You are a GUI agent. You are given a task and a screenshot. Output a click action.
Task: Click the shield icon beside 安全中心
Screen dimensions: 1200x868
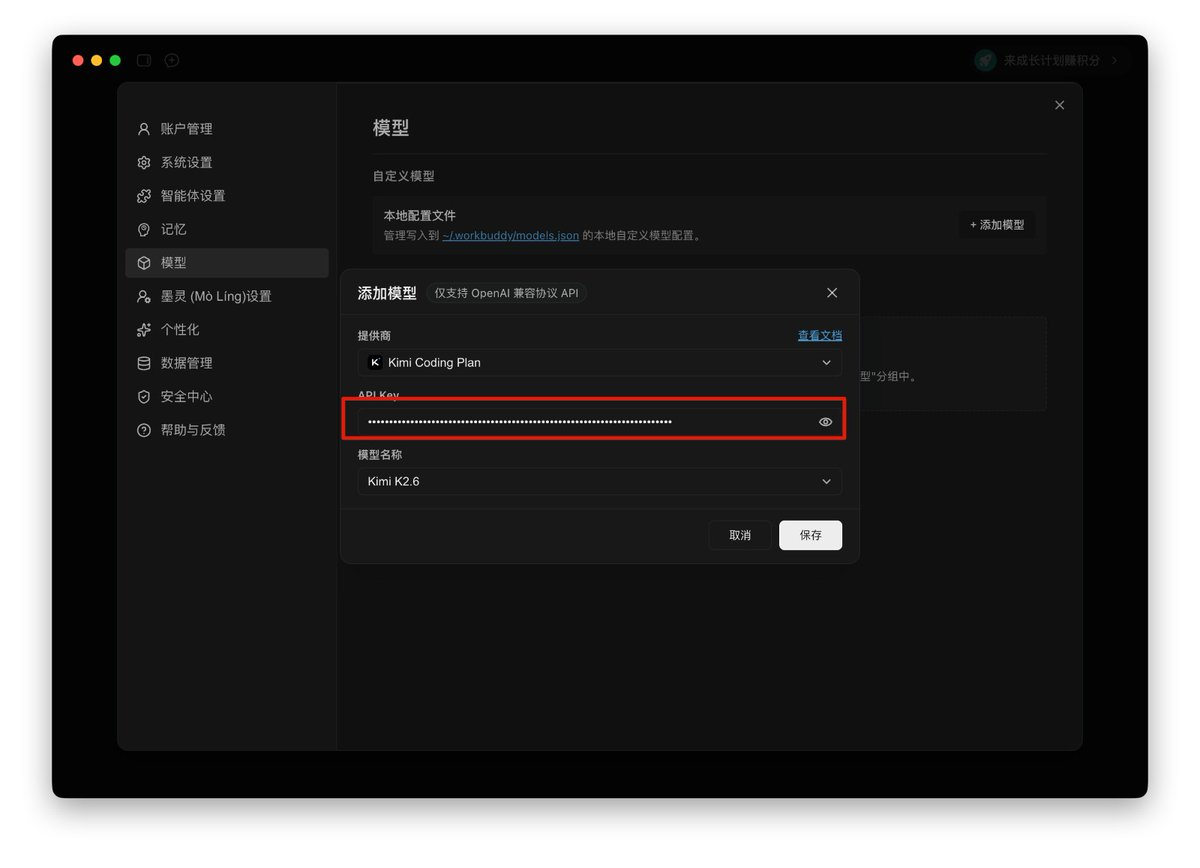144,397
